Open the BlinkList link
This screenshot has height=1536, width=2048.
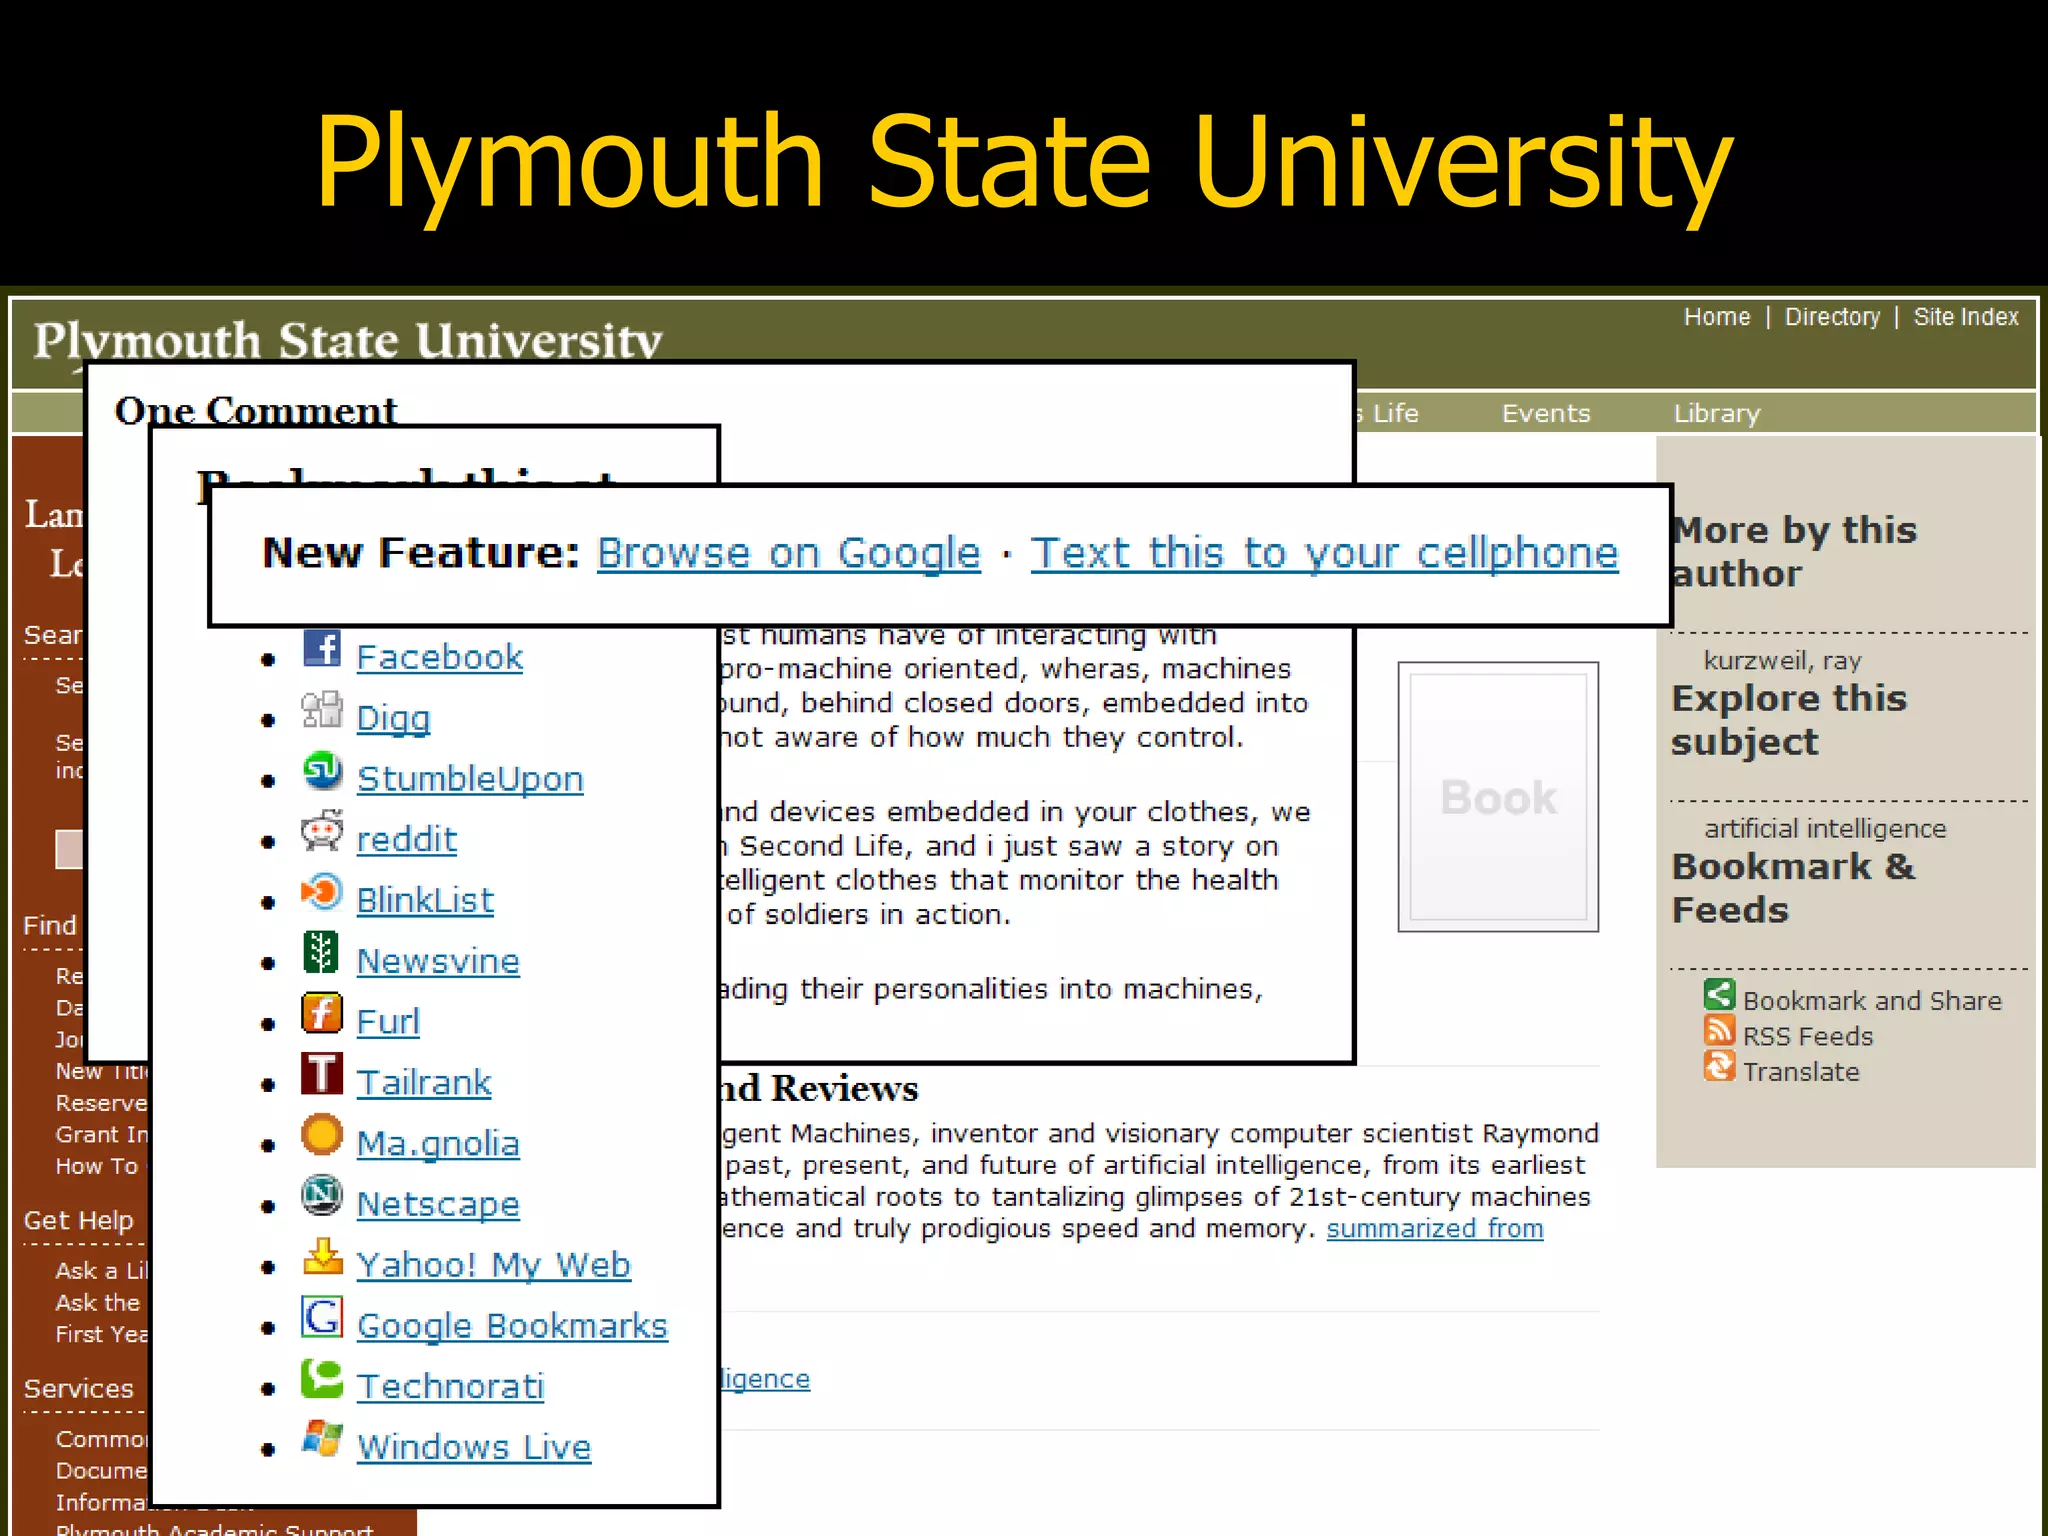pyautogui.click(x=425, y=901)
